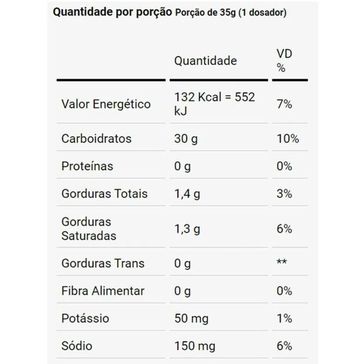Image resolution: width=364 pixels, height=364 pixels.
Task: Select the 'Porção de 35g (1 dosador)' text
Action: click(231, 13)
